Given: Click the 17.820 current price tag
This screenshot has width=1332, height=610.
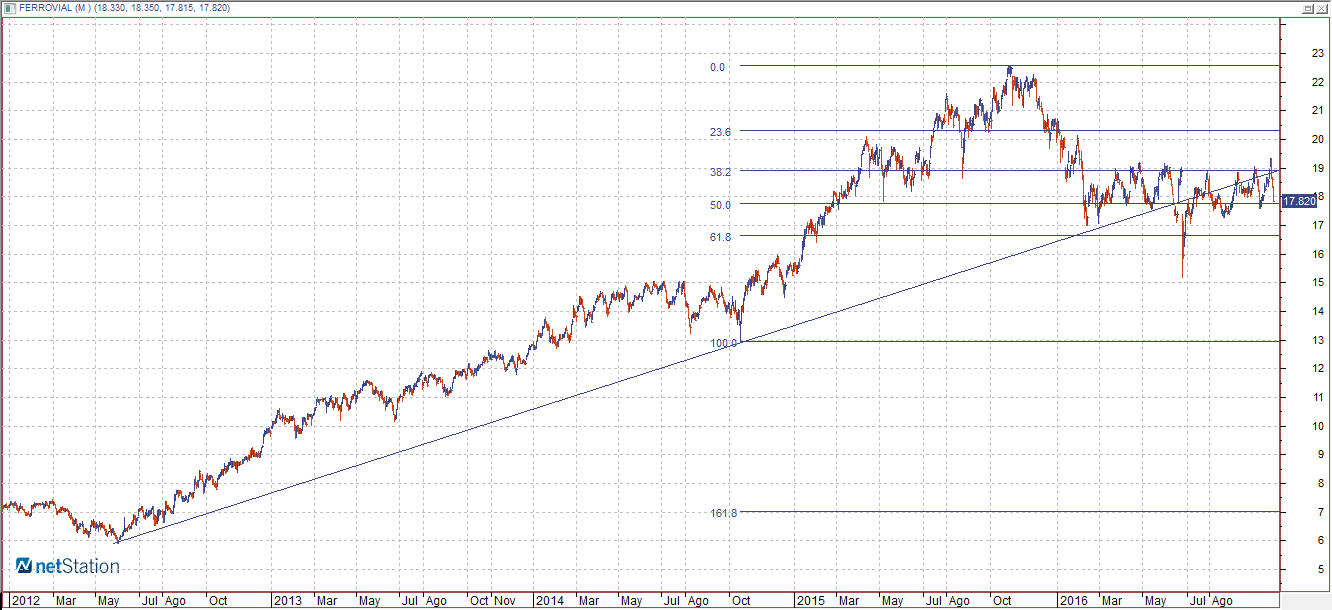Looking at the screenshot, I should (x=1299, y=201).
